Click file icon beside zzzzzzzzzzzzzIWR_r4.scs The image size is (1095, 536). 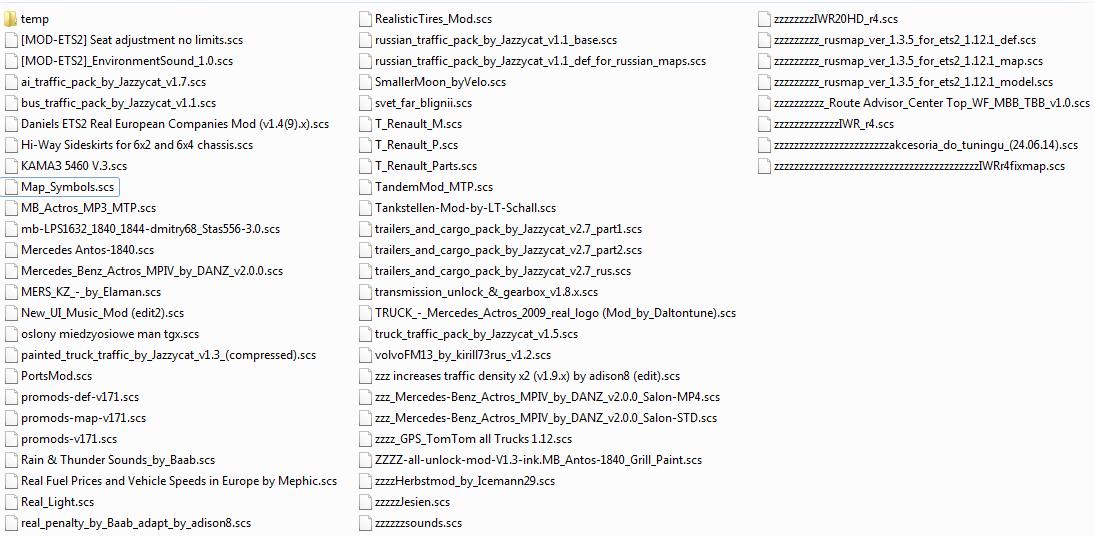pyautogui.click(x=763, y=124)
